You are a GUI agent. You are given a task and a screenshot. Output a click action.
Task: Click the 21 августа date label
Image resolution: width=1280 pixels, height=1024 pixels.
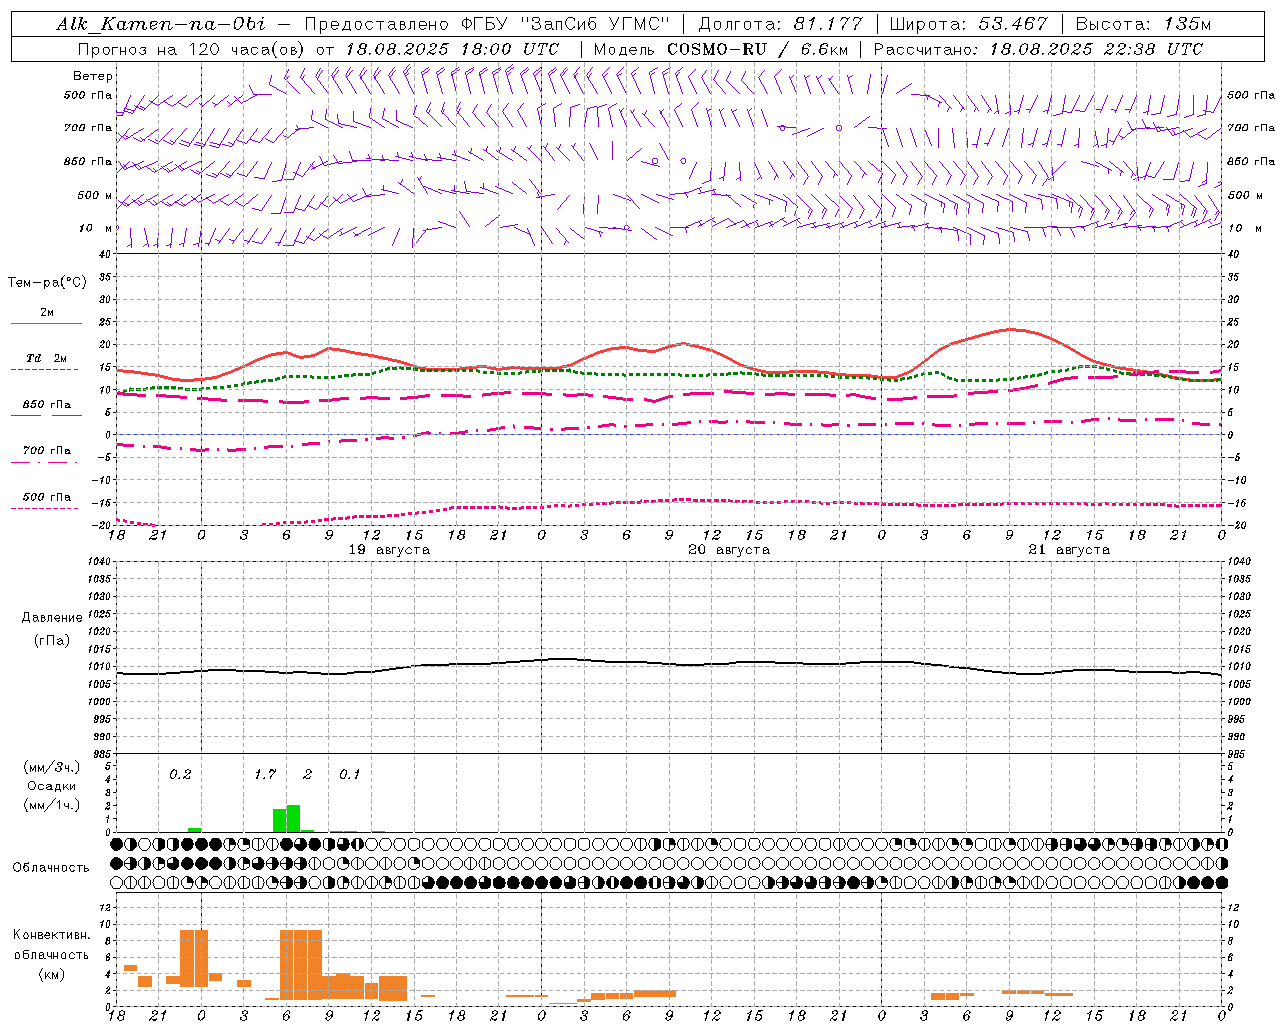point(1069,550)
